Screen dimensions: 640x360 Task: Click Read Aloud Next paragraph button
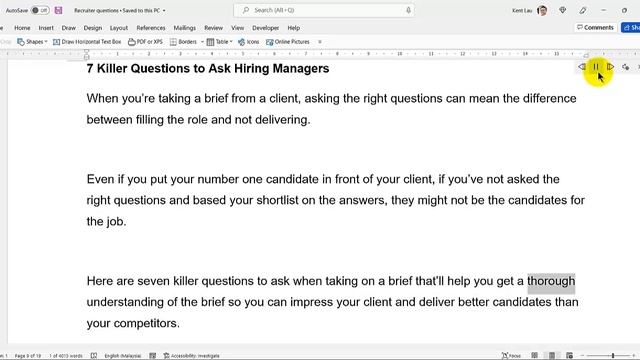click(x=610, y=67)
